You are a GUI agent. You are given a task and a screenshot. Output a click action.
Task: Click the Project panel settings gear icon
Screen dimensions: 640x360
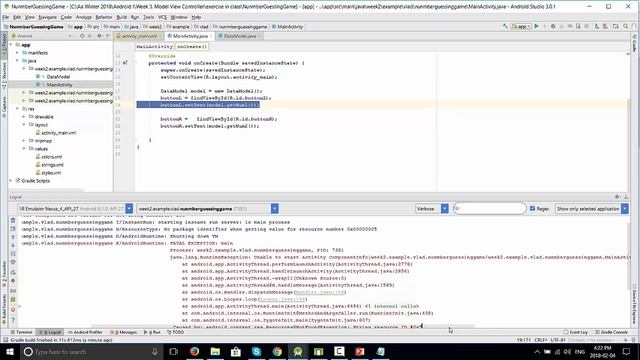click(99, 36)
